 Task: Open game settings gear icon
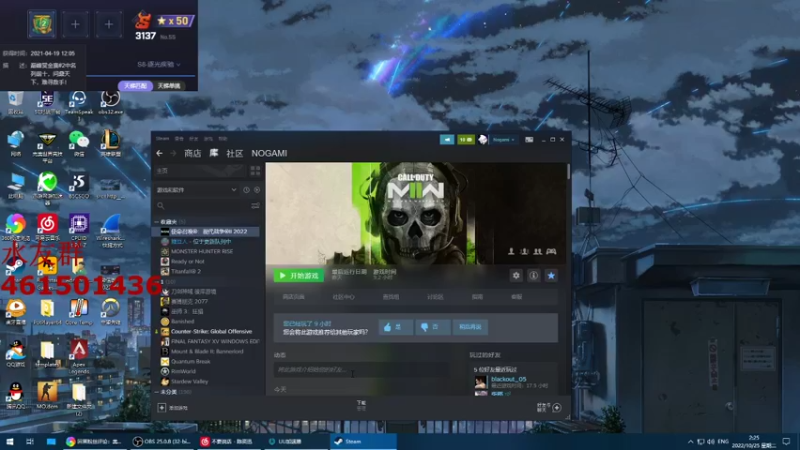click(x=516, y=276)
